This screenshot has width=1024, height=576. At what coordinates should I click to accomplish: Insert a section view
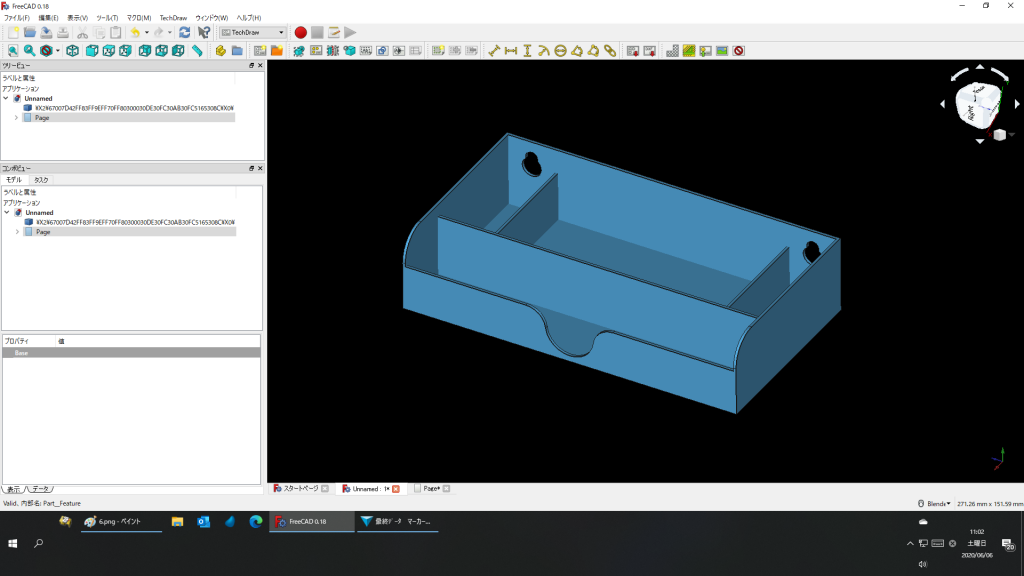point(332,51)
